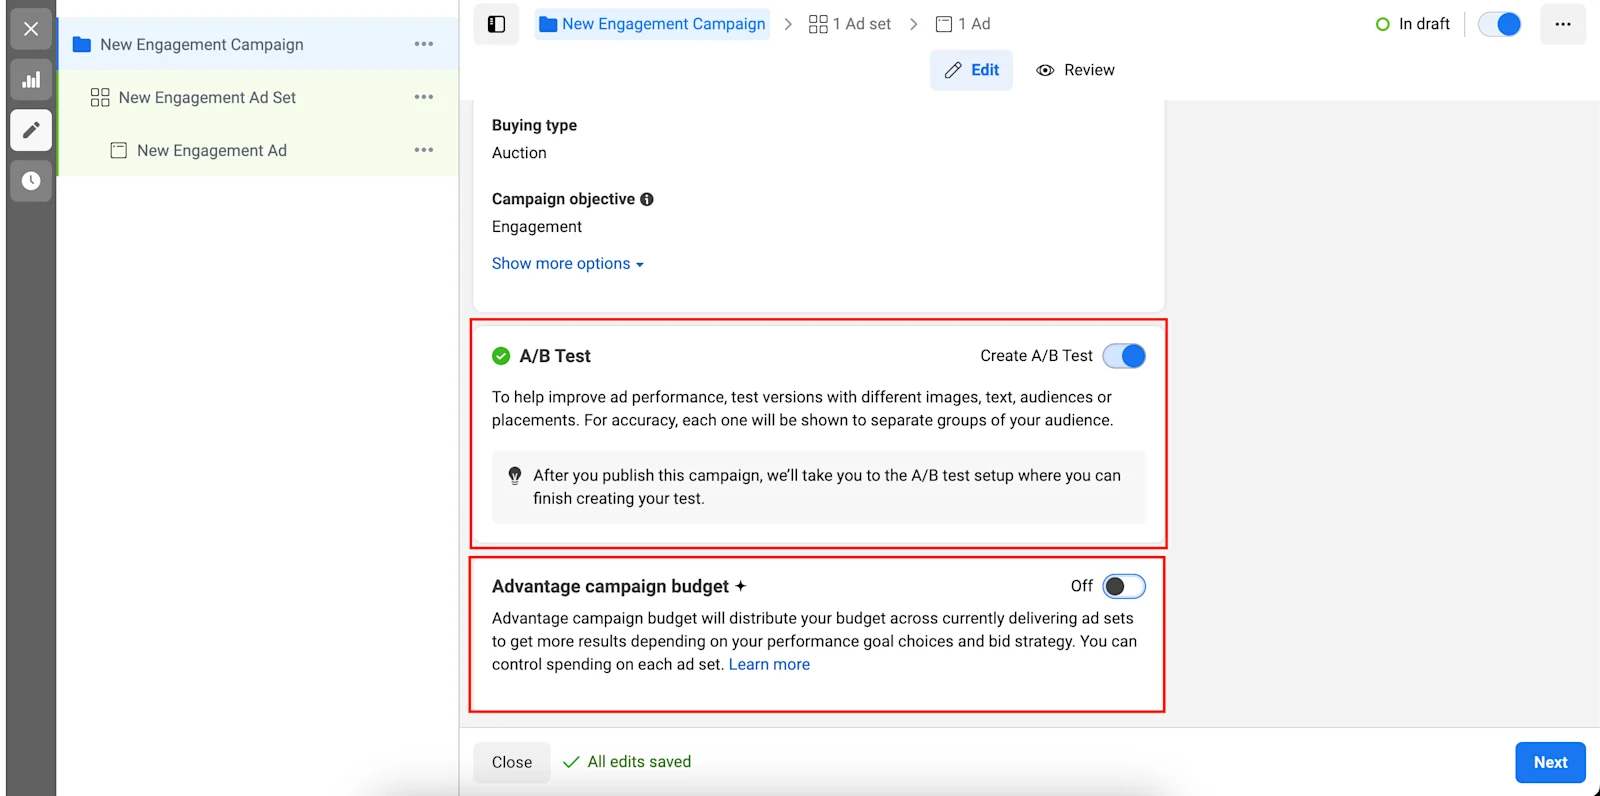
Task: Click the A/B Test section heading
Action: (555, 356)
